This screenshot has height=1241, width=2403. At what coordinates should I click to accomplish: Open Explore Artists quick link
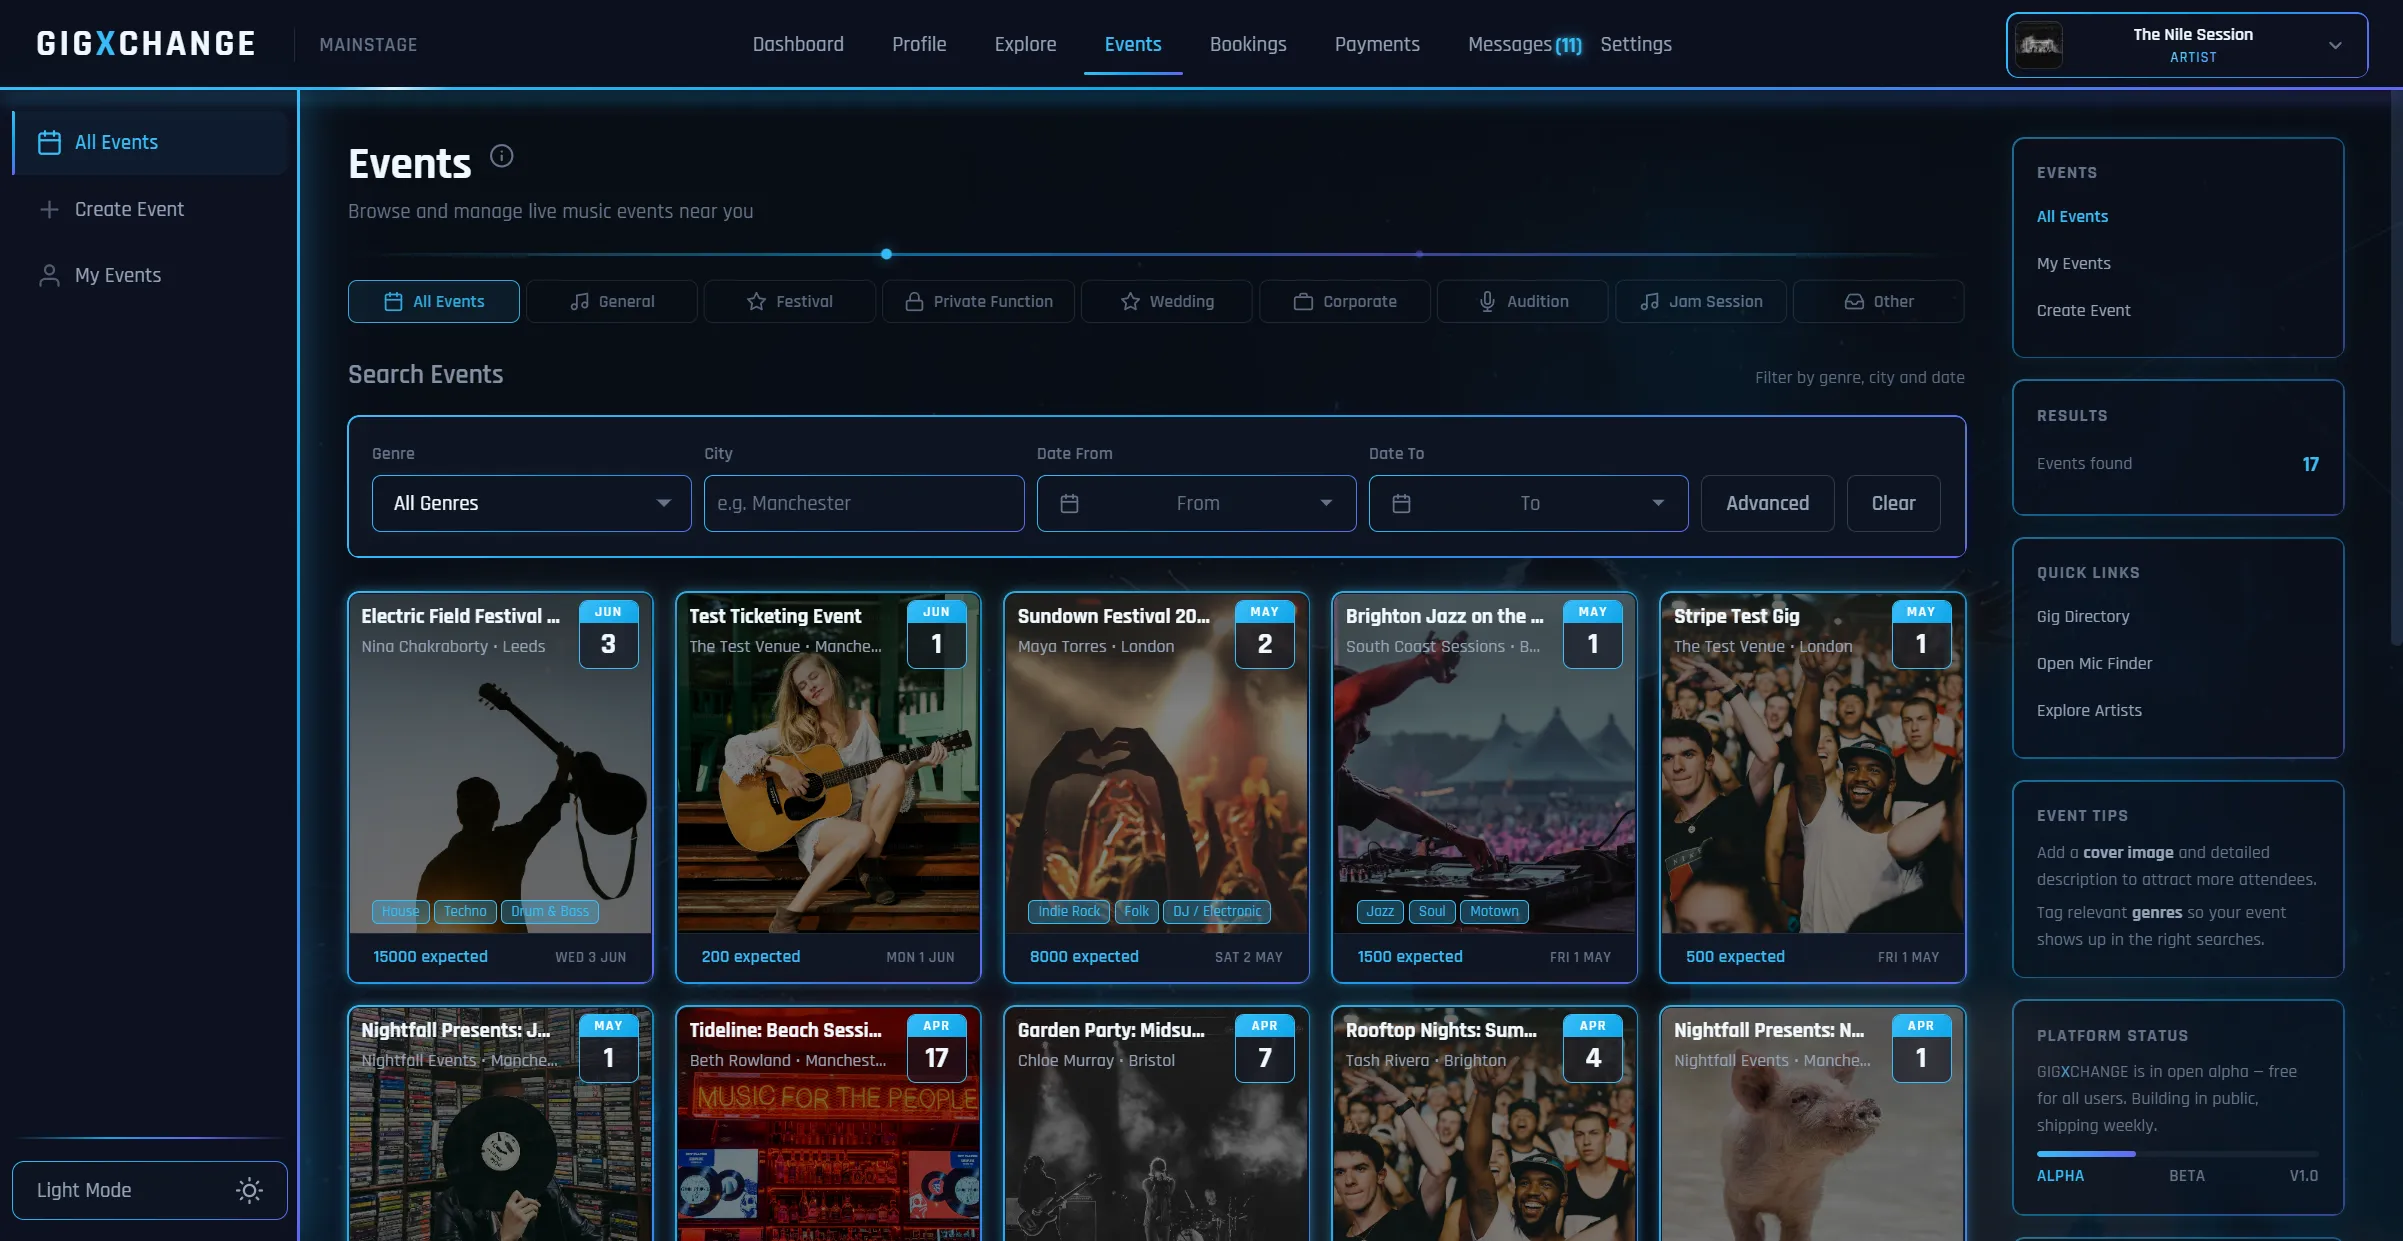click(2089, 710)
